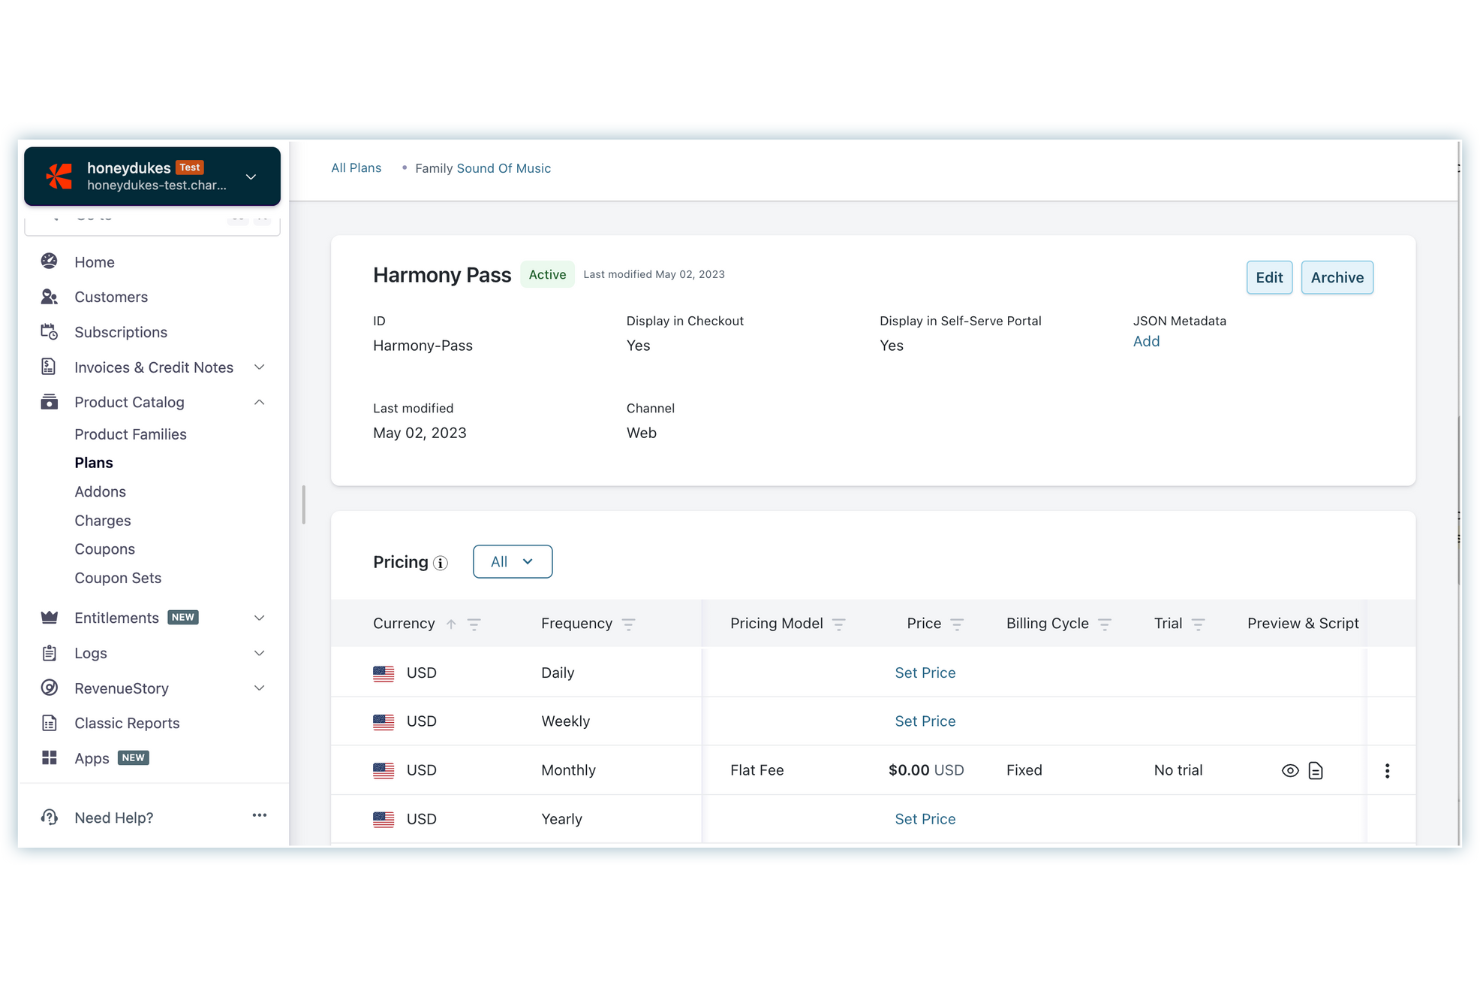The width and height of the screenshot is (1480, 987).
Task: Preview Monthly price with the eye icon
Action: (x=1290, y=770)
